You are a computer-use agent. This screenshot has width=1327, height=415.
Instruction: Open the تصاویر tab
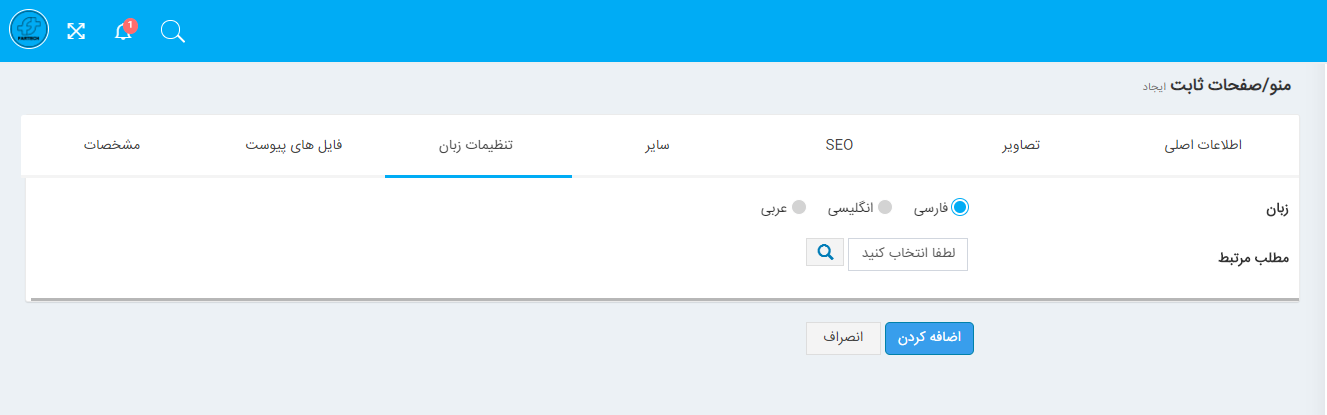[x=1021, y=145]
